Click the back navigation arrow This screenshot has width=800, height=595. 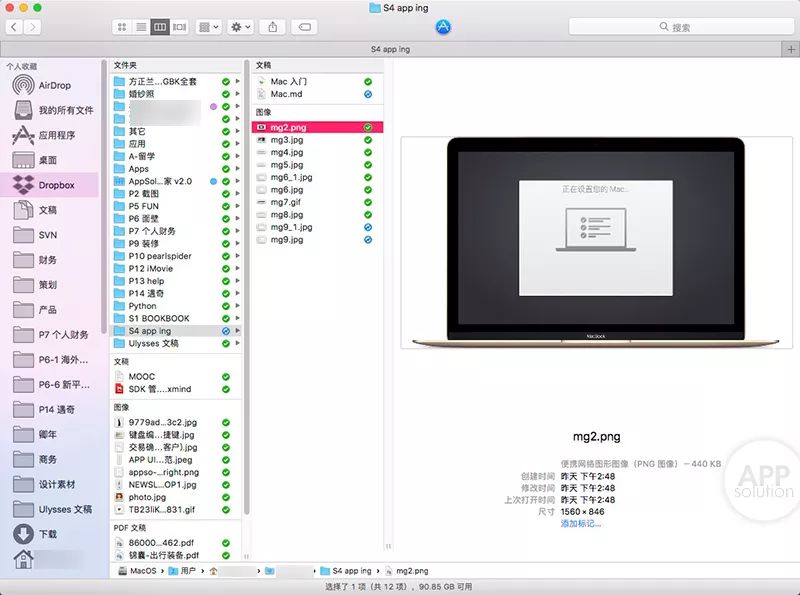(14, 27)
